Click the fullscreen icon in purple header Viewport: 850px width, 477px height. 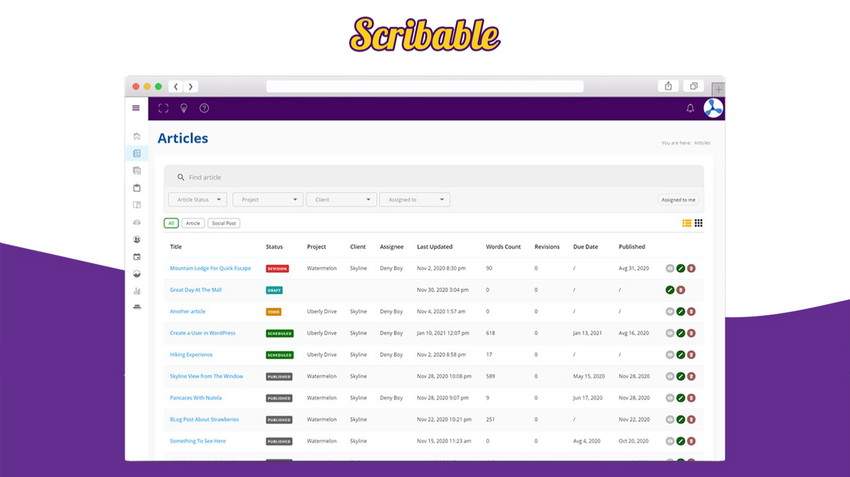163,108
